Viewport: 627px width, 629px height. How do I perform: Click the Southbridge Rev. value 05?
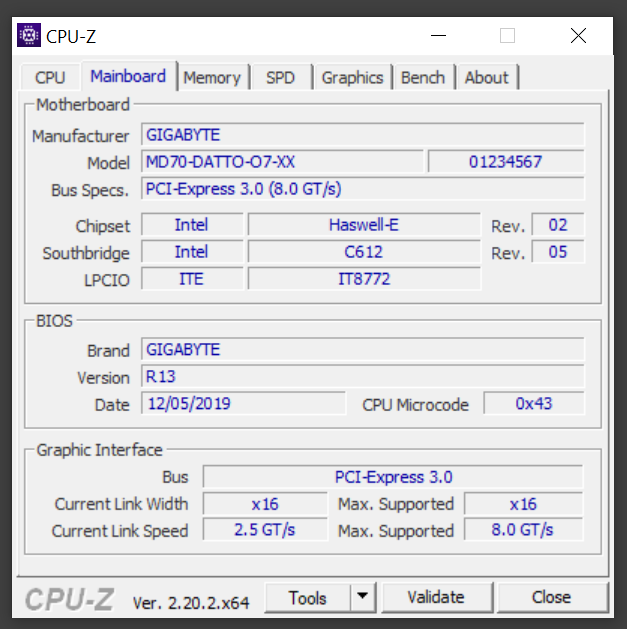pyautogui.click(x=558, y=252)
